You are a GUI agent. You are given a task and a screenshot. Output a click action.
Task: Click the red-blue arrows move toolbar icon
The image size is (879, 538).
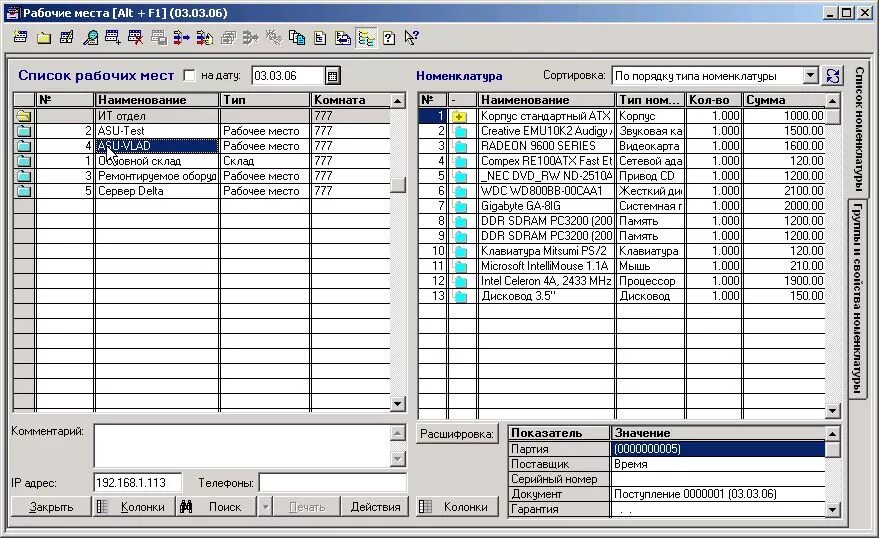(x=182, y=38)
